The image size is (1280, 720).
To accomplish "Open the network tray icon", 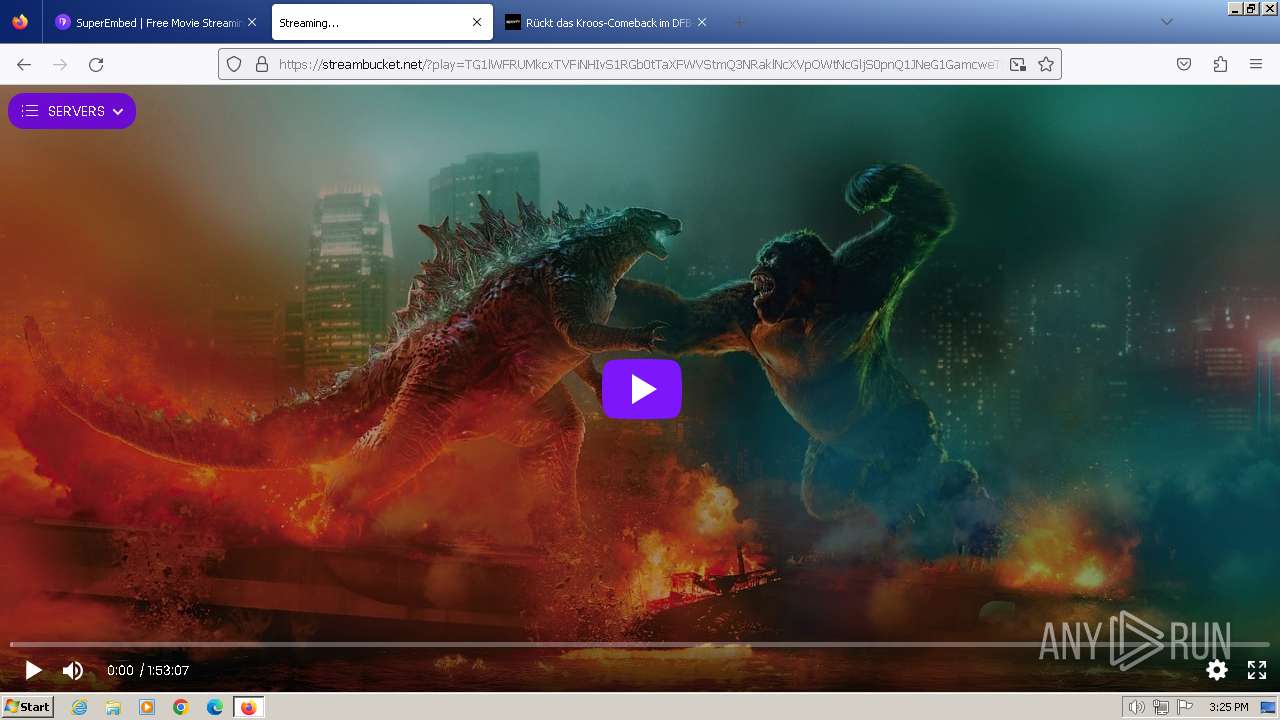I will point(1161,707).
